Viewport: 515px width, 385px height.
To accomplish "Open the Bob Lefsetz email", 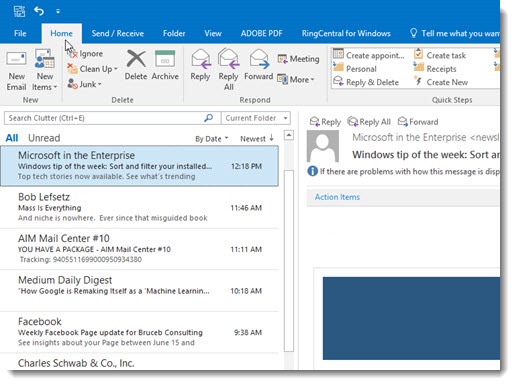I will (x=139, y=207).
